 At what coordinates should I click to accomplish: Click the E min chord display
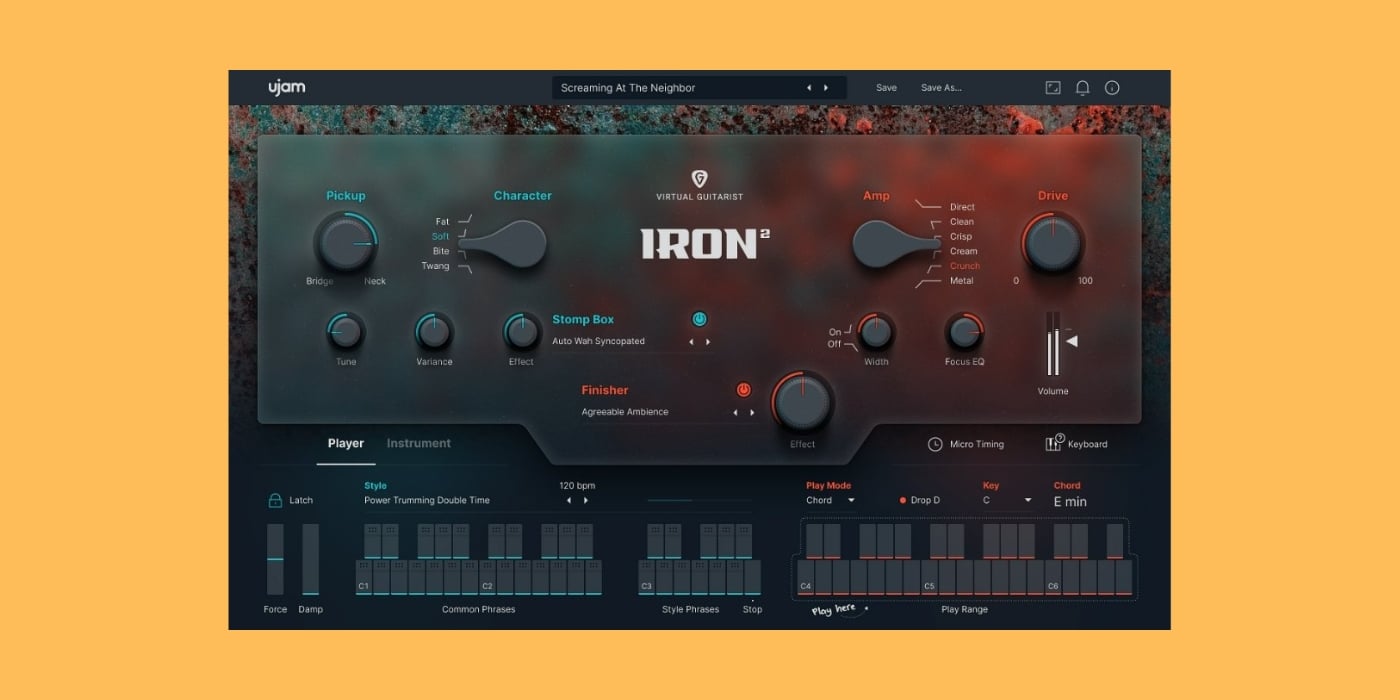[x=1070, y=502]
